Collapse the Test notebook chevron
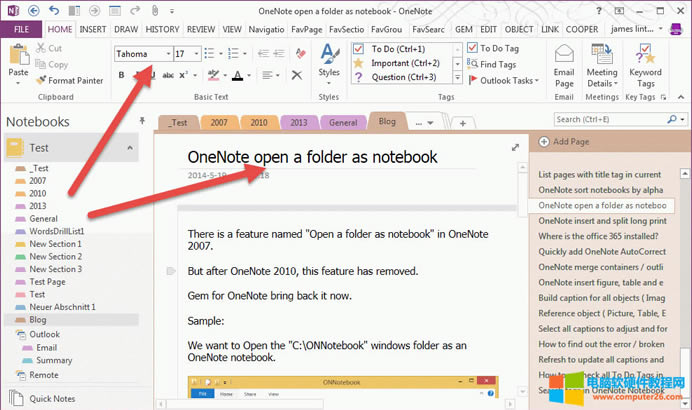The width and height of the screenshot is (692, 410). pos(130,148)
